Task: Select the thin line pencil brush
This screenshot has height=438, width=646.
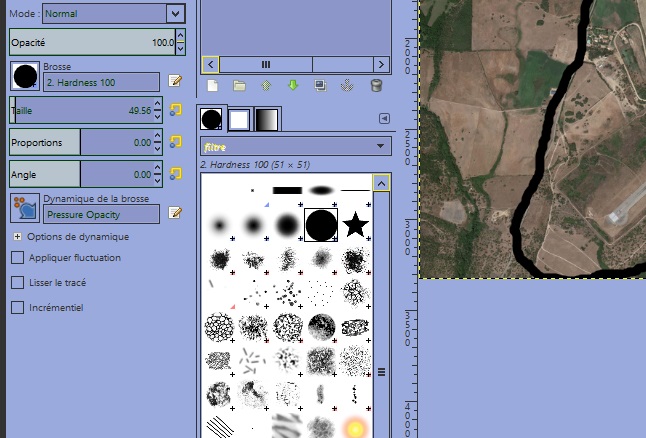Action: point(355,190)
